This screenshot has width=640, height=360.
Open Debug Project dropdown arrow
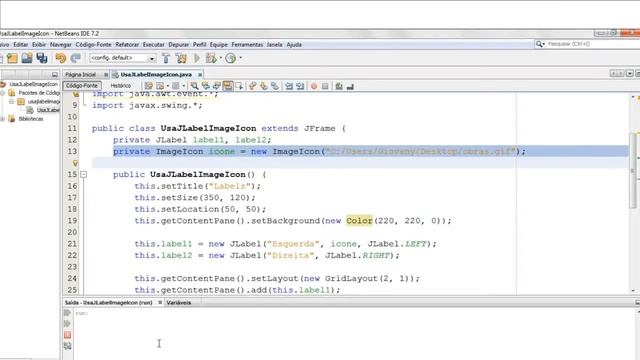click(221, 58)
